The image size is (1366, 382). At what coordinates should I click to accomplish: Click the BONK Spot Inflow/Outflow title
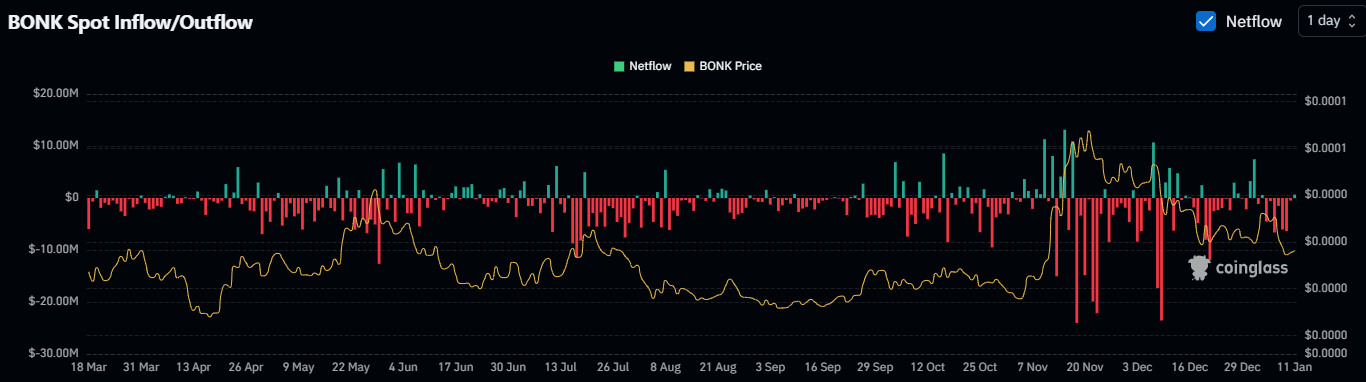click(130, 22)
